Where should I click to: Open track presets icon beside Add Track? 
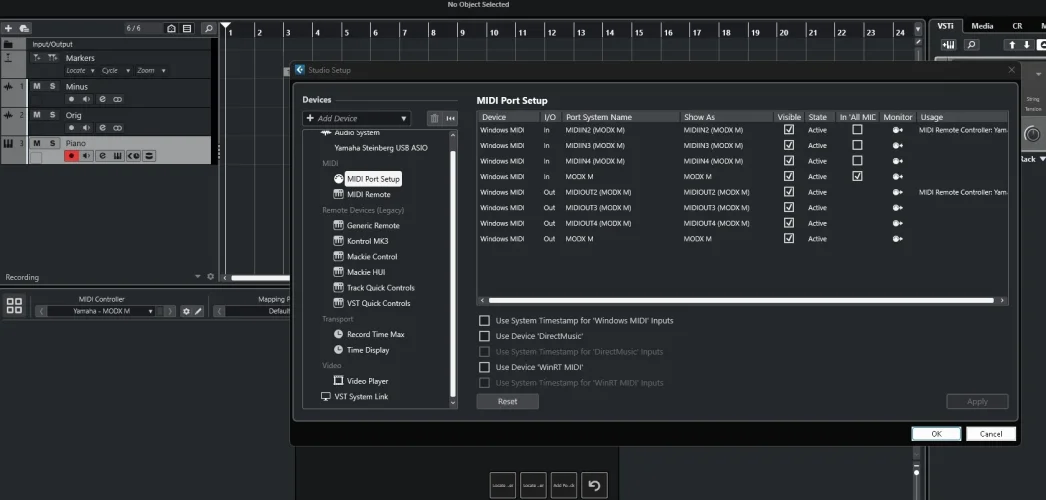(24, 29)
